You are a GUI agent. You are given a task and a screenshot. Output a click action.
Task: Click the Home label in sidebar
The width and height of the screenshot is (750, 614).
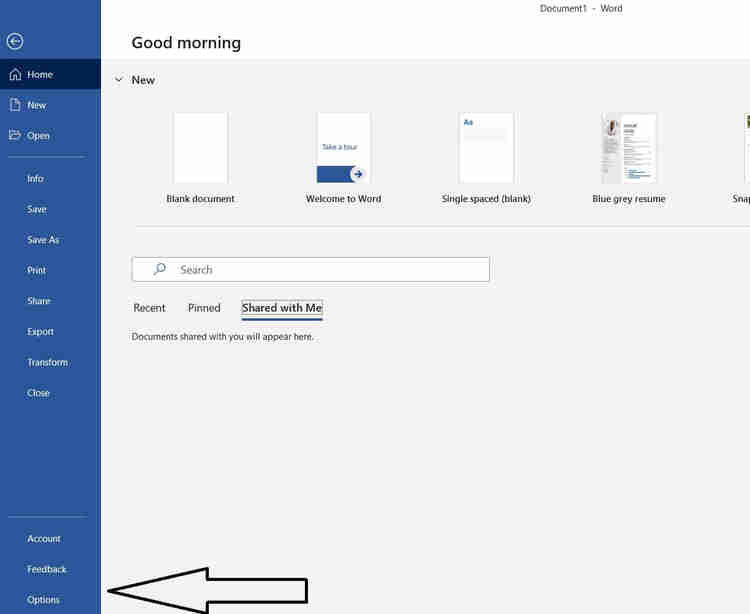(40, 75)
